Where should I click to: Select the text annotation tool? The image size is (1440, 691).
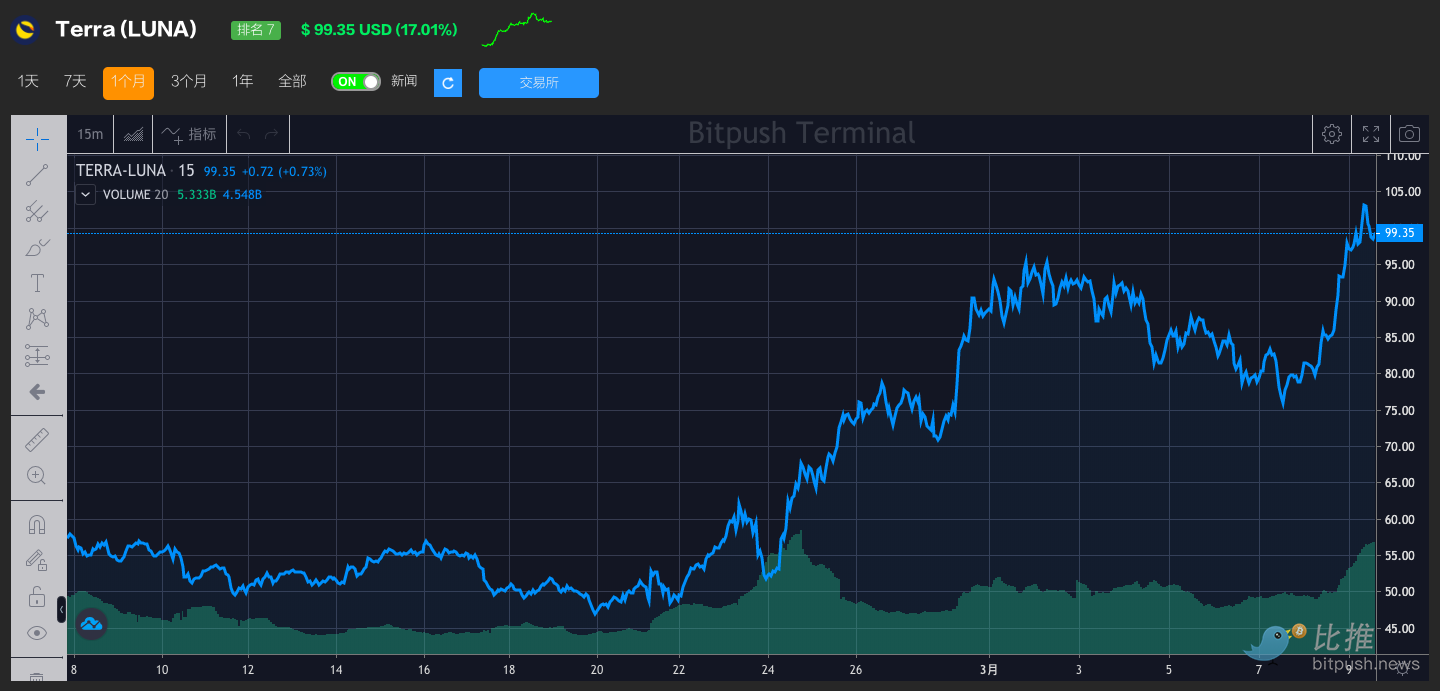pyautogui.click(x=37, y=283)
